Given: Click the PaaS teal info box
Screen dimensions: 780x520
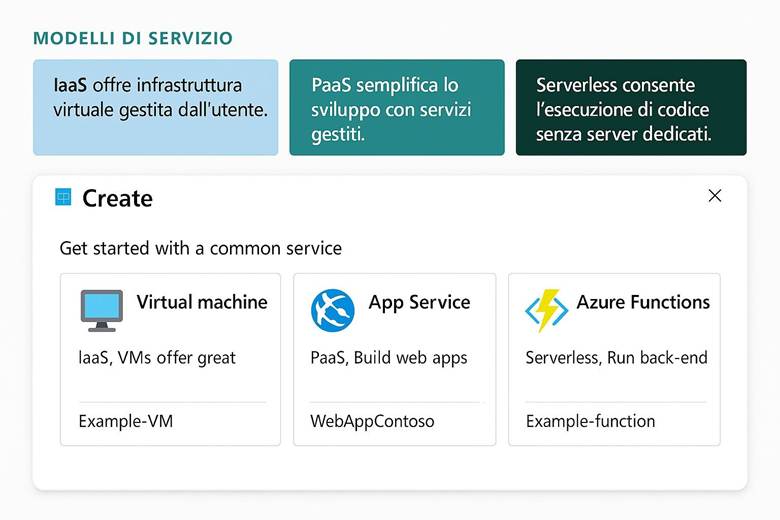Looking at the screenshot, I should point(397,107).
